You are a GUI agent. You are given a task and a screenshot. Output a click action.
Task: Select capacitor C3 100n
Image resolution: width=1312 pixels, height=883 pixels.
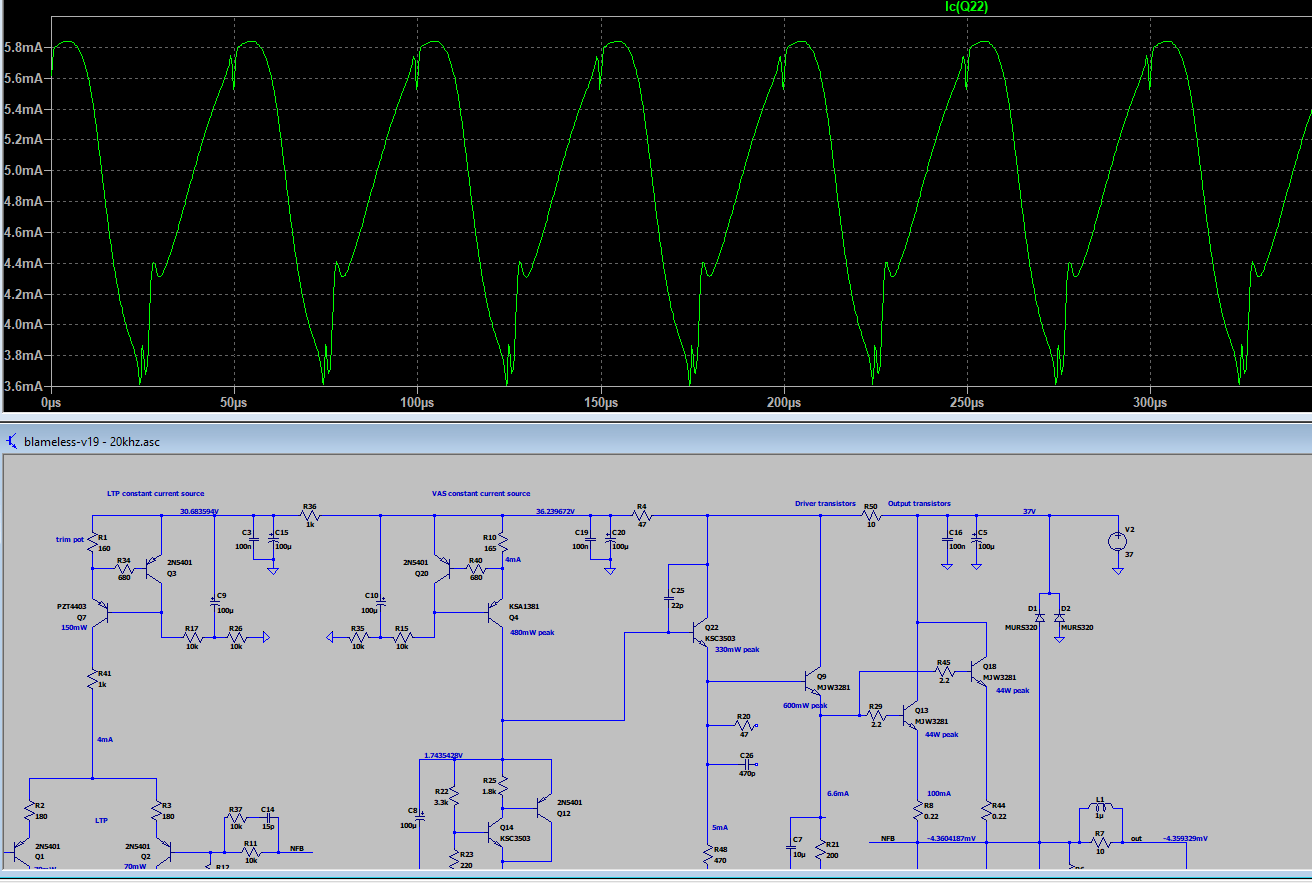(x=252, y=540)
